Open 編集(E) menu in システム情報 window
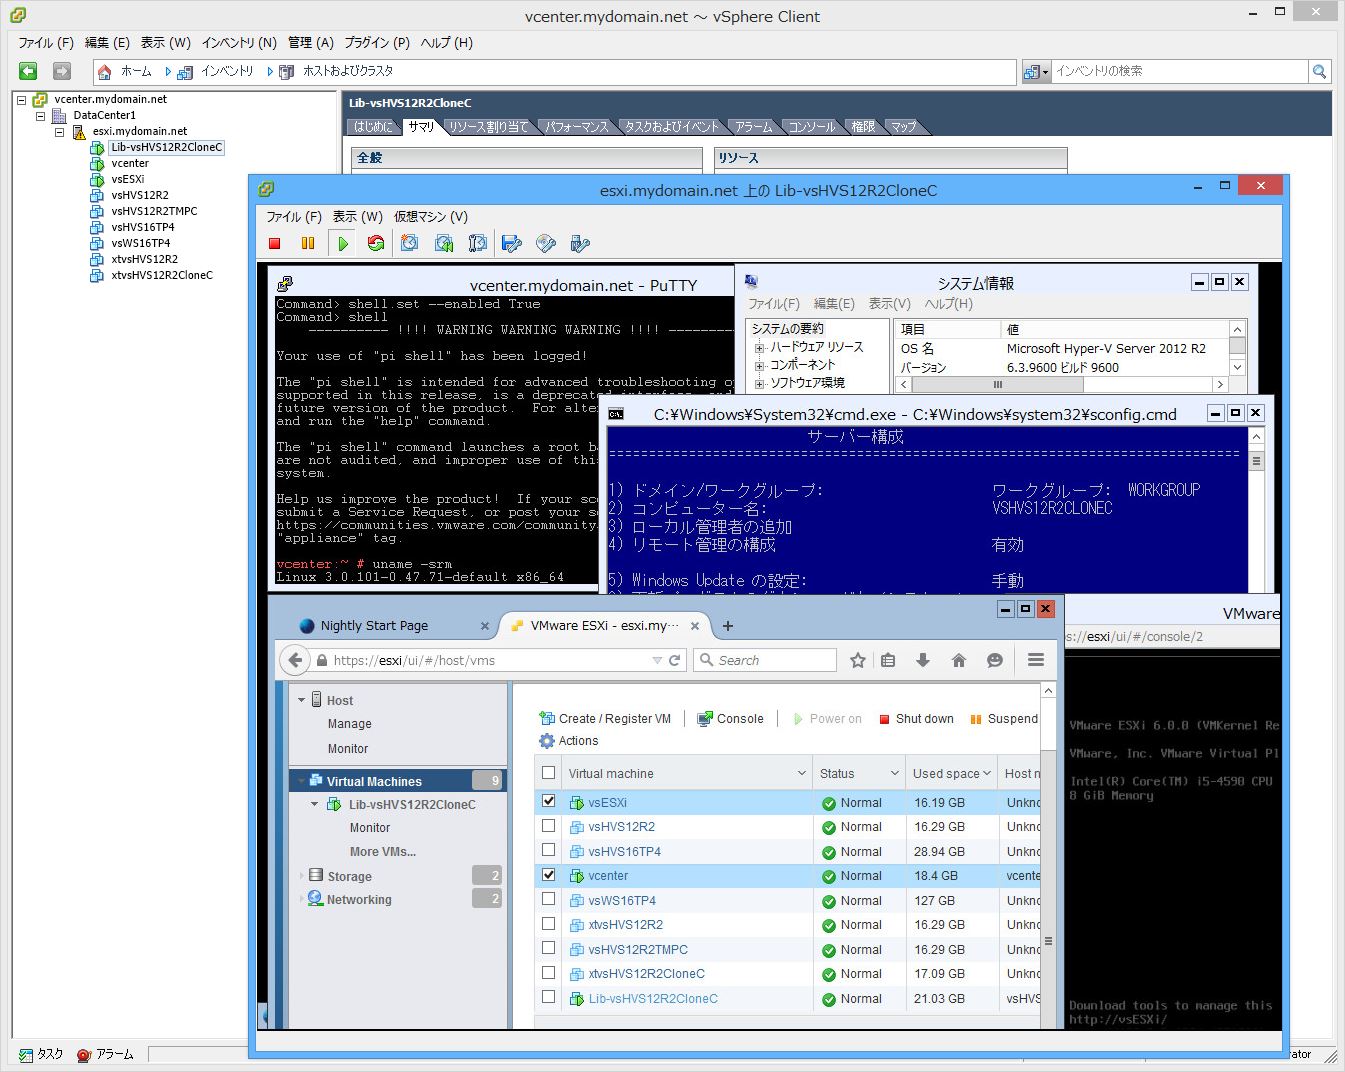 coord(834,304)
